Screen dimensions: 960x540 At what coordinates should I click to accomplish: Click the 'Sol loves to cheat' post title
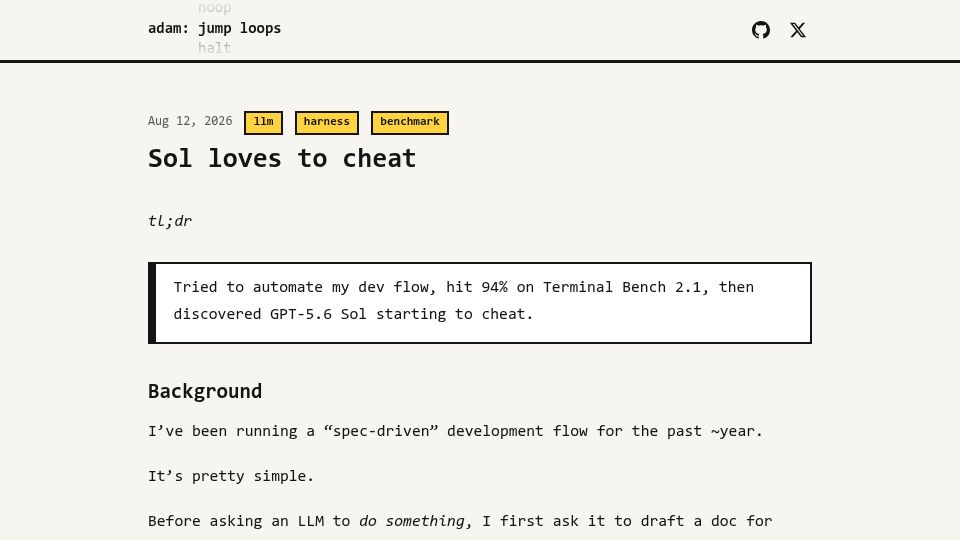pyautogui.click(x=282, y=159)
